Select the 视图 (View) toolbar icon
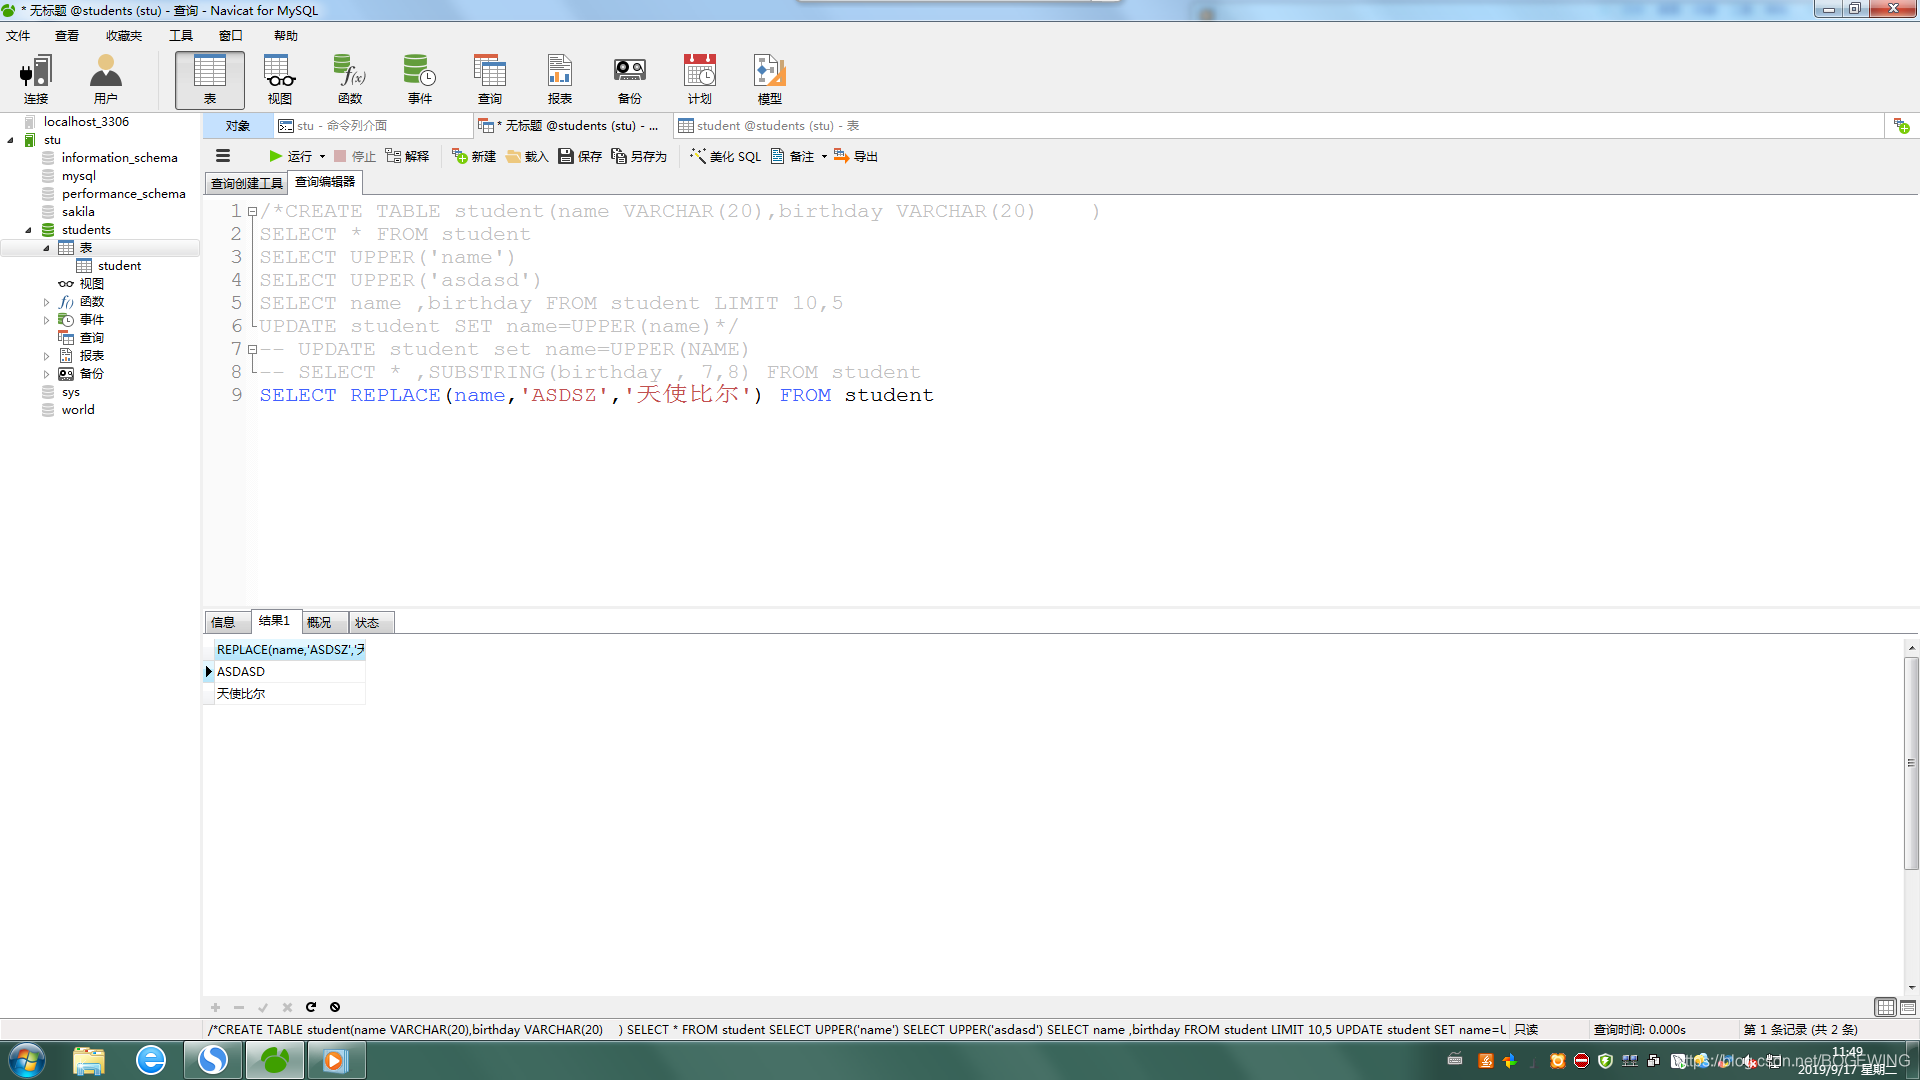The width and height of the screenshot is (1920, 1080). tap(279, 79)
